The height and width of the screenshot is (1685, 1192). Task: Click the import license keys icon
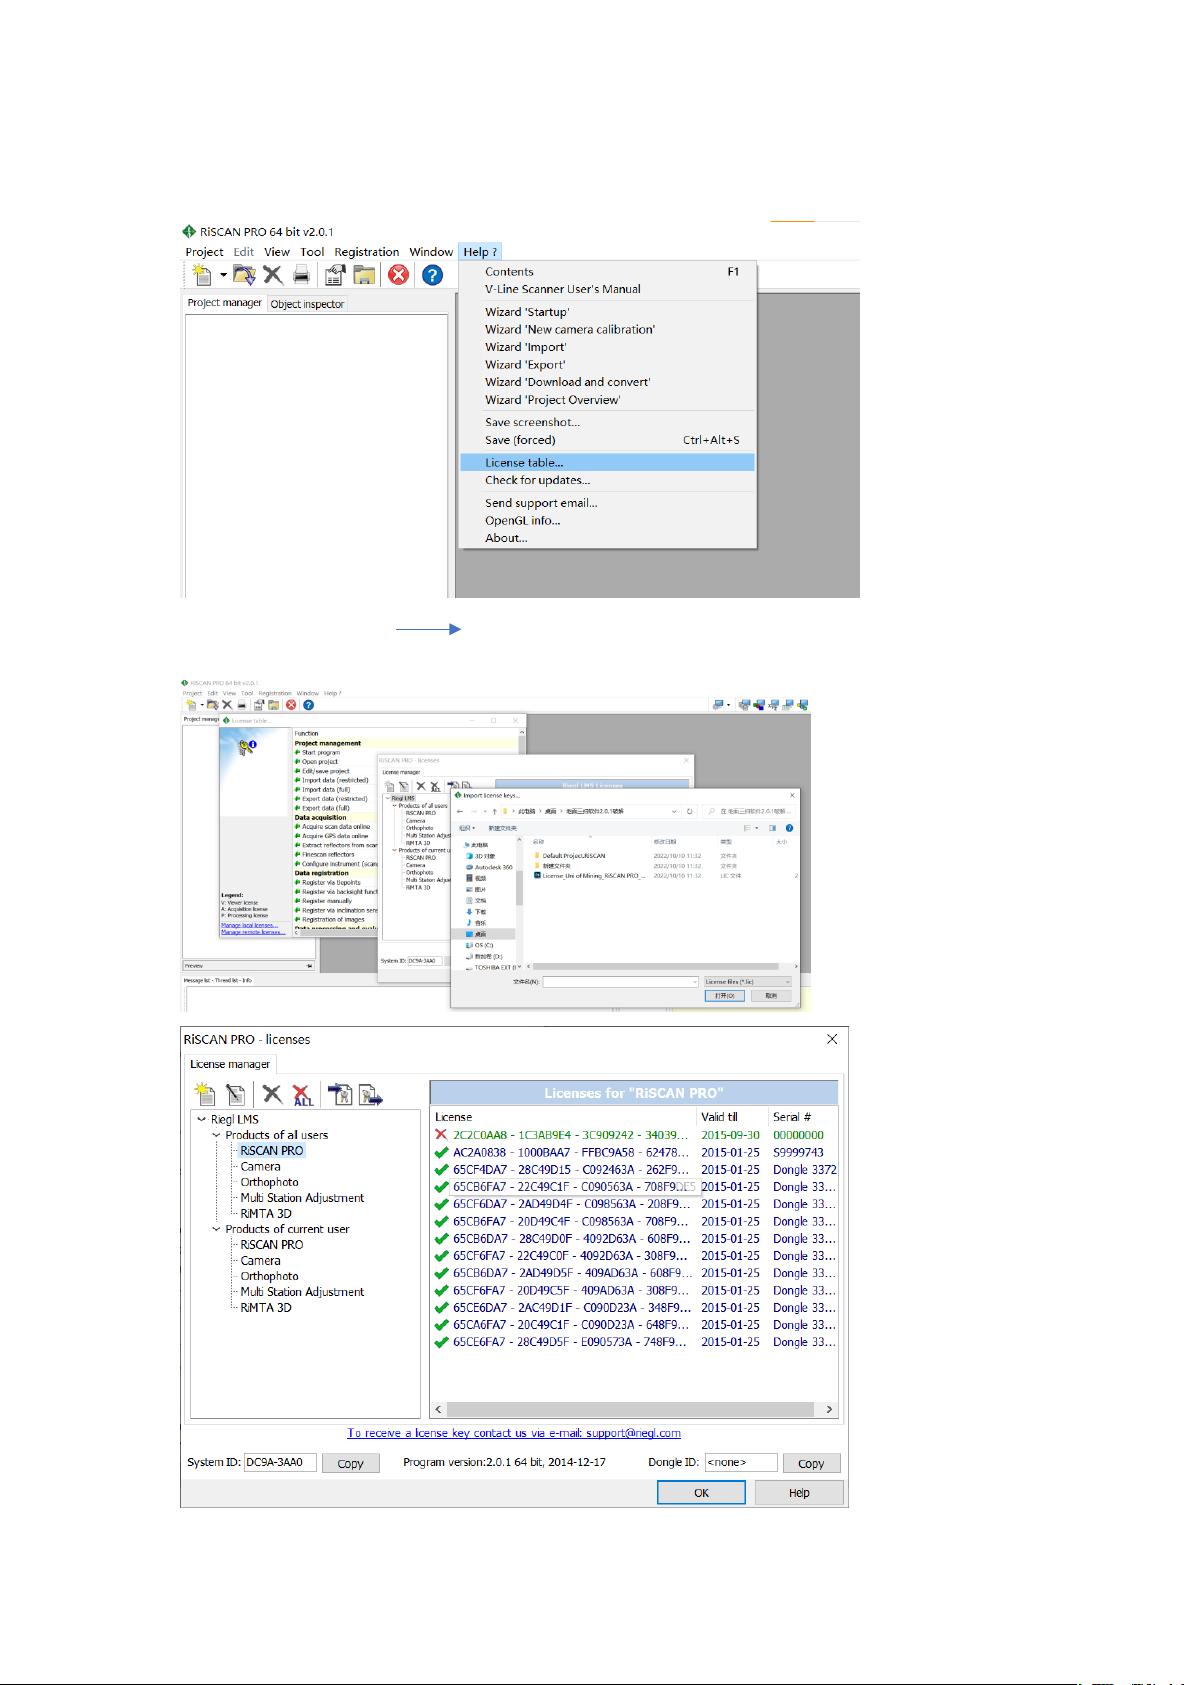click(341, 1095)
